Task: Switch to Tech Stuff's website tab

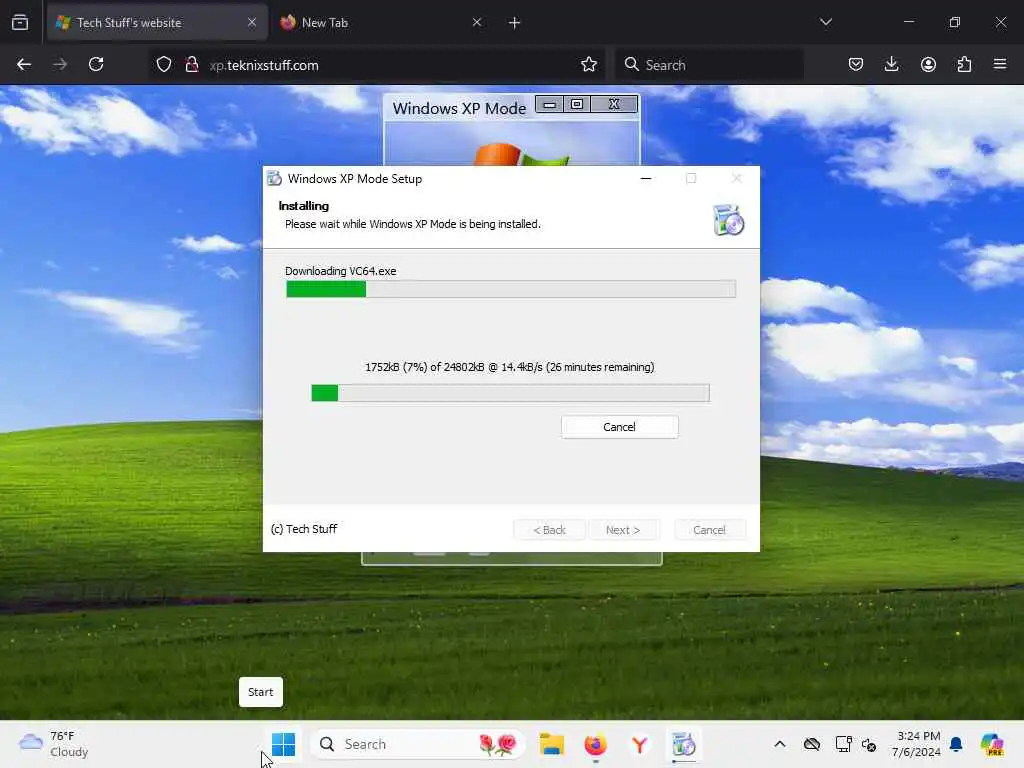Action: click(157, 23)
